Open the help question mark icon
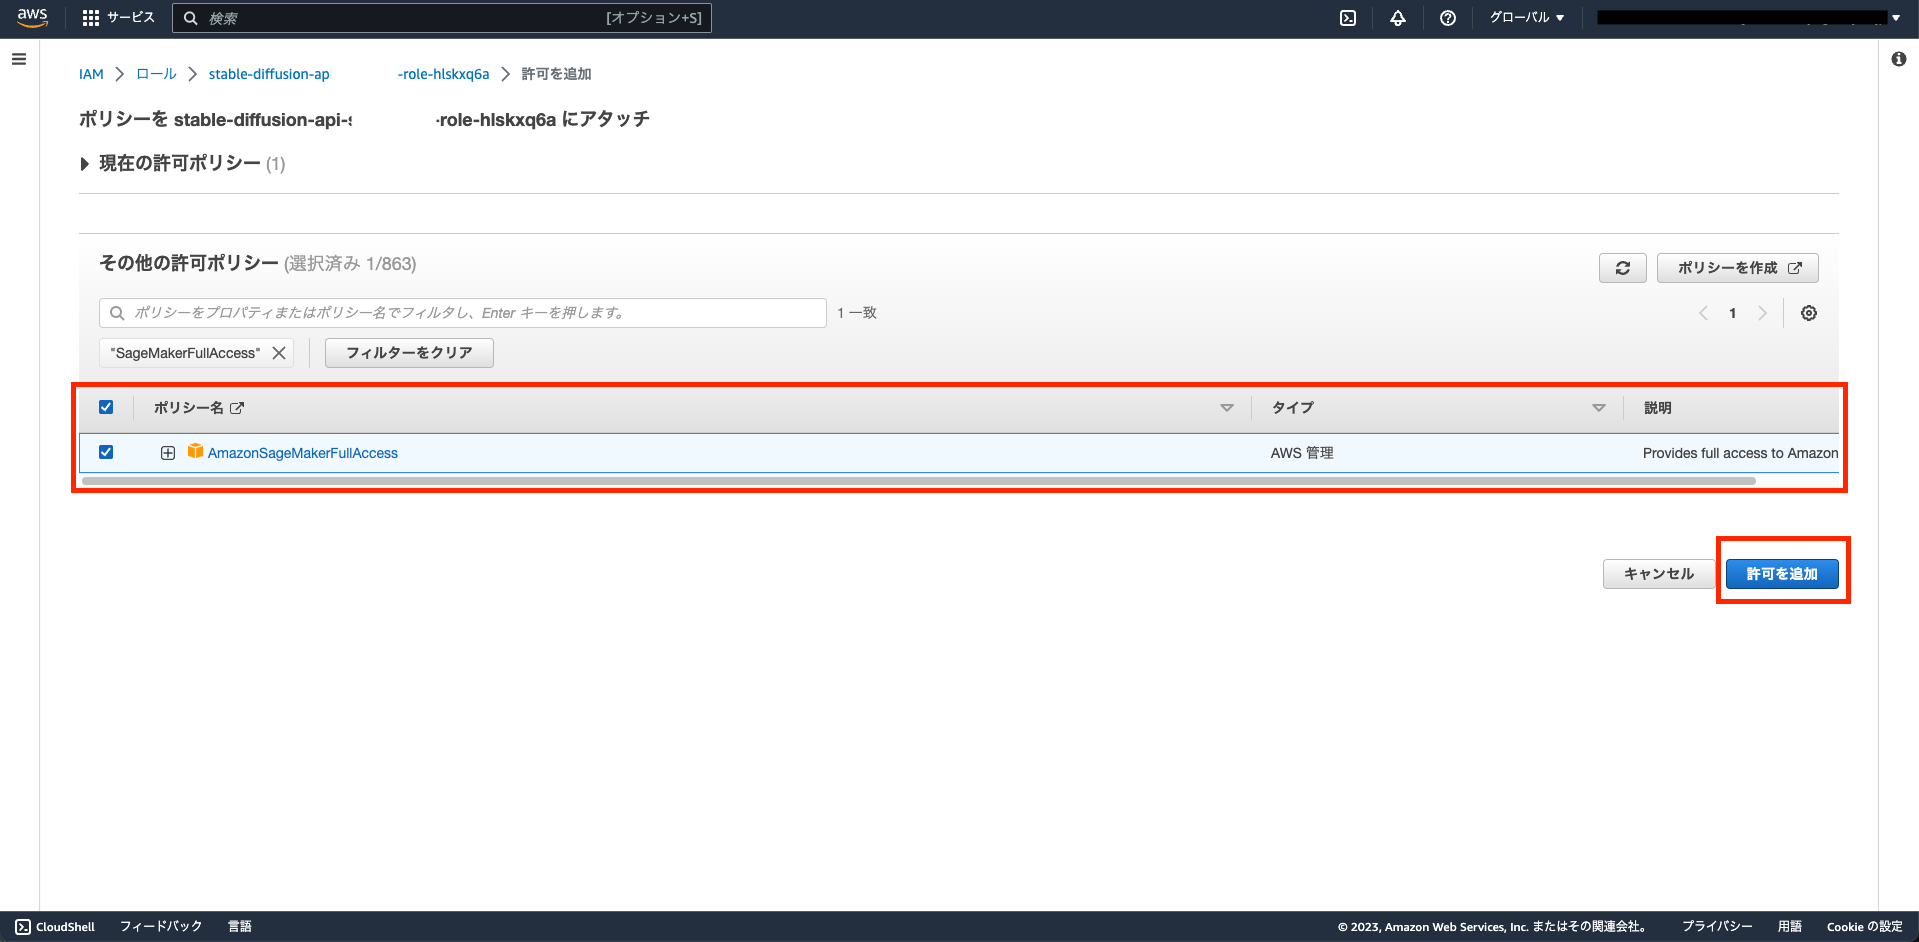This screenshot has width=1919, height=942. (1448, 18)
